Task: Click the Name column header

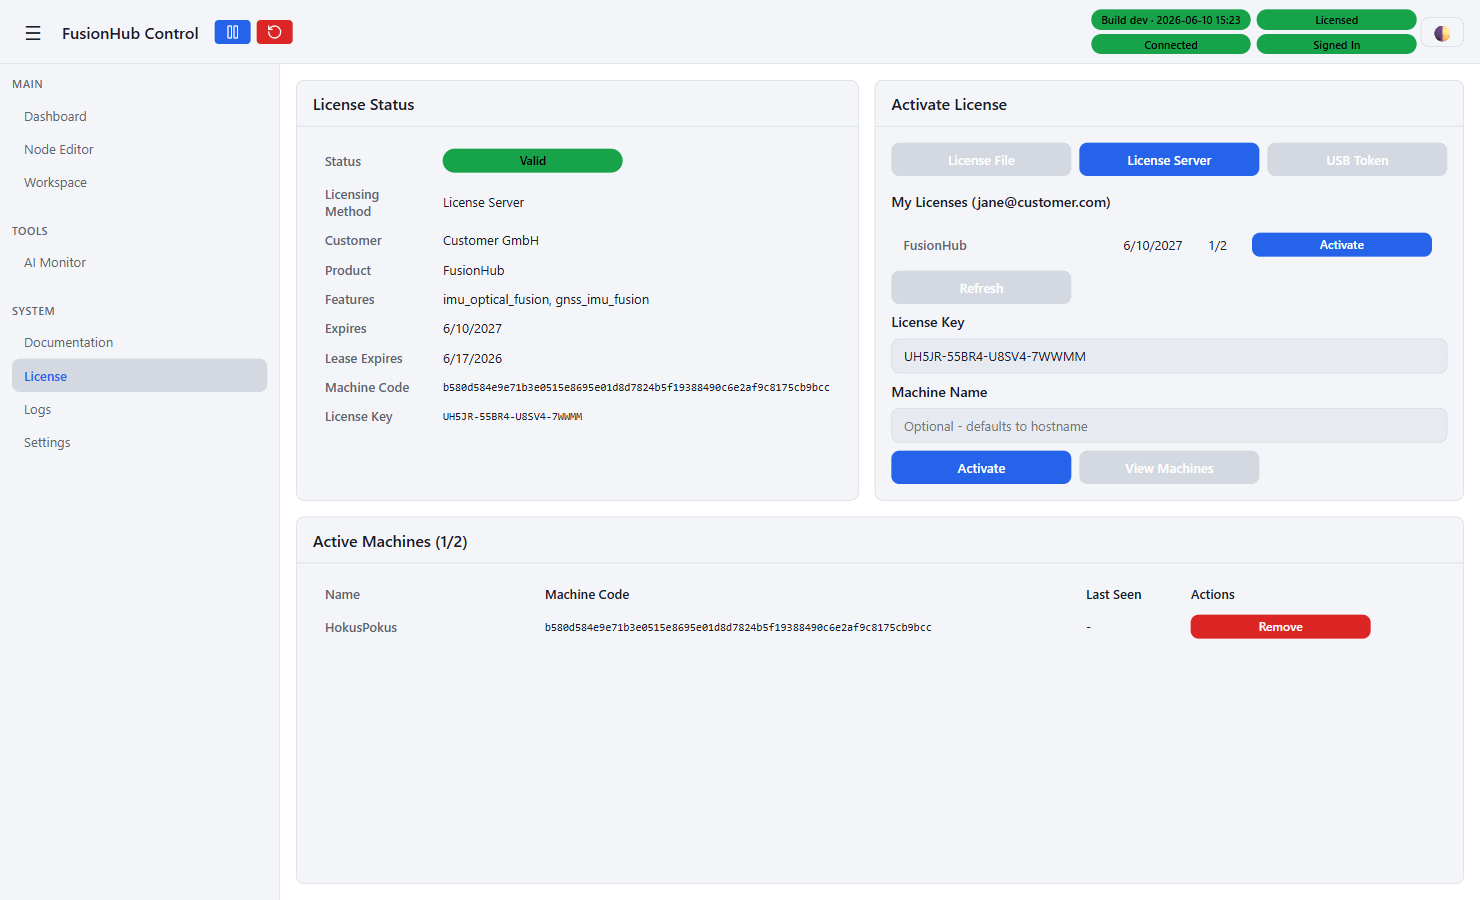Action: pyautogui.click(x=342, y=595)
